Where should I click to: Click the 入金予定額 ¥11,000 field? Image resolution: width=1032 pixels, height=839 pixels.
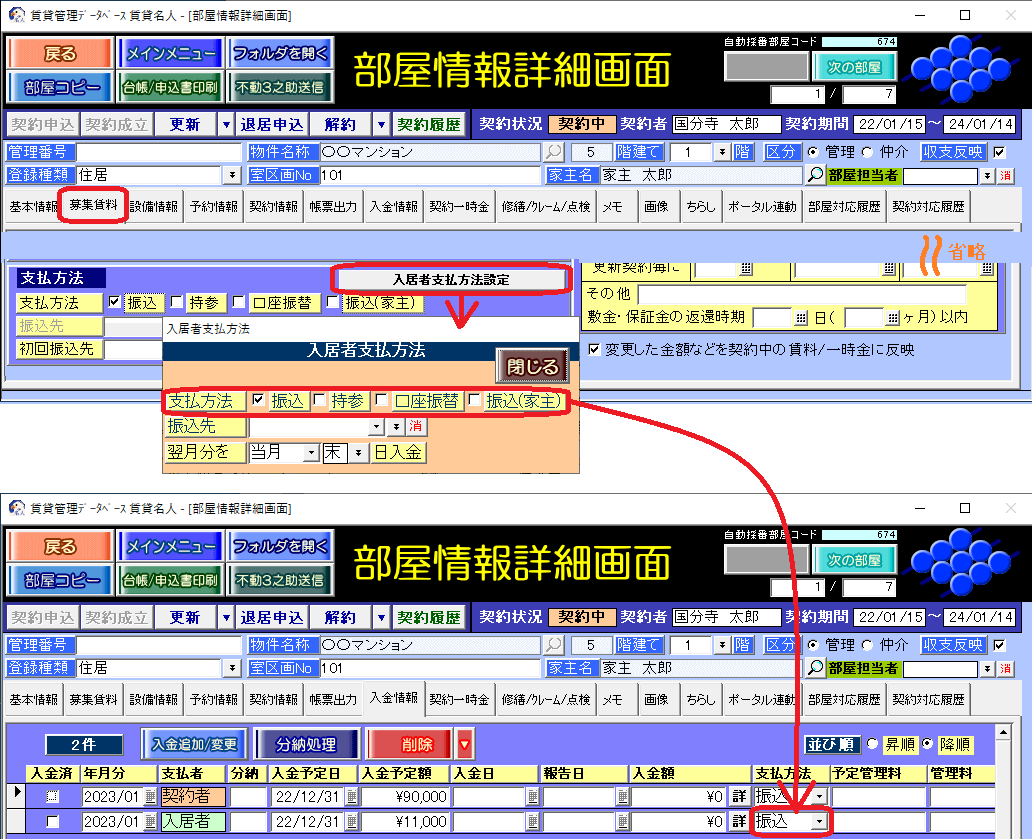point(405,821)
